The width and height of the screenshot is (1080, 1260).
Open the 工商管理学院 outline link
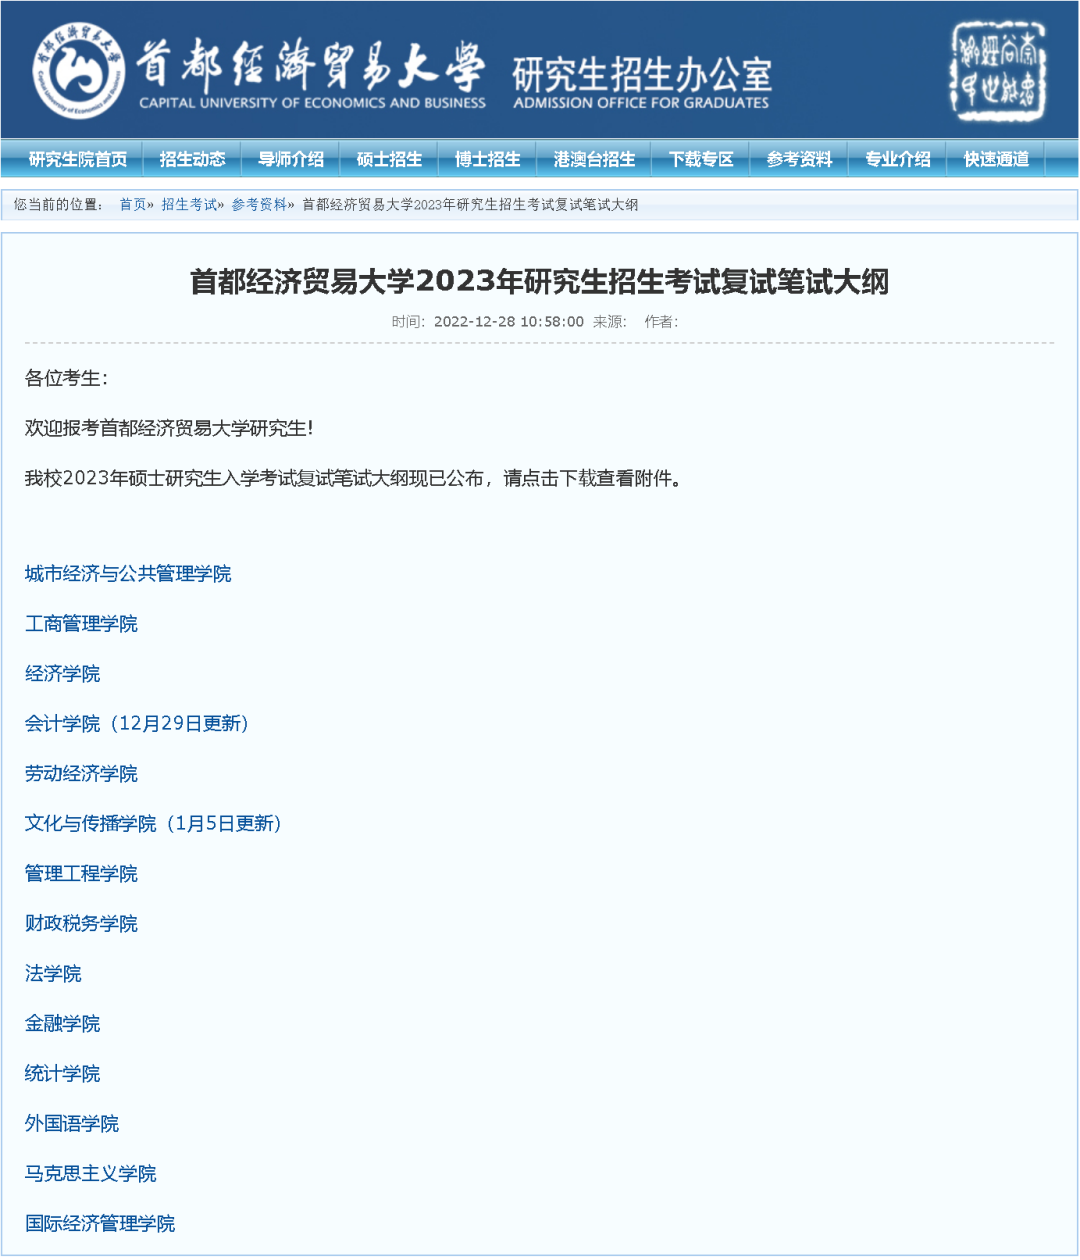point(81,624)
